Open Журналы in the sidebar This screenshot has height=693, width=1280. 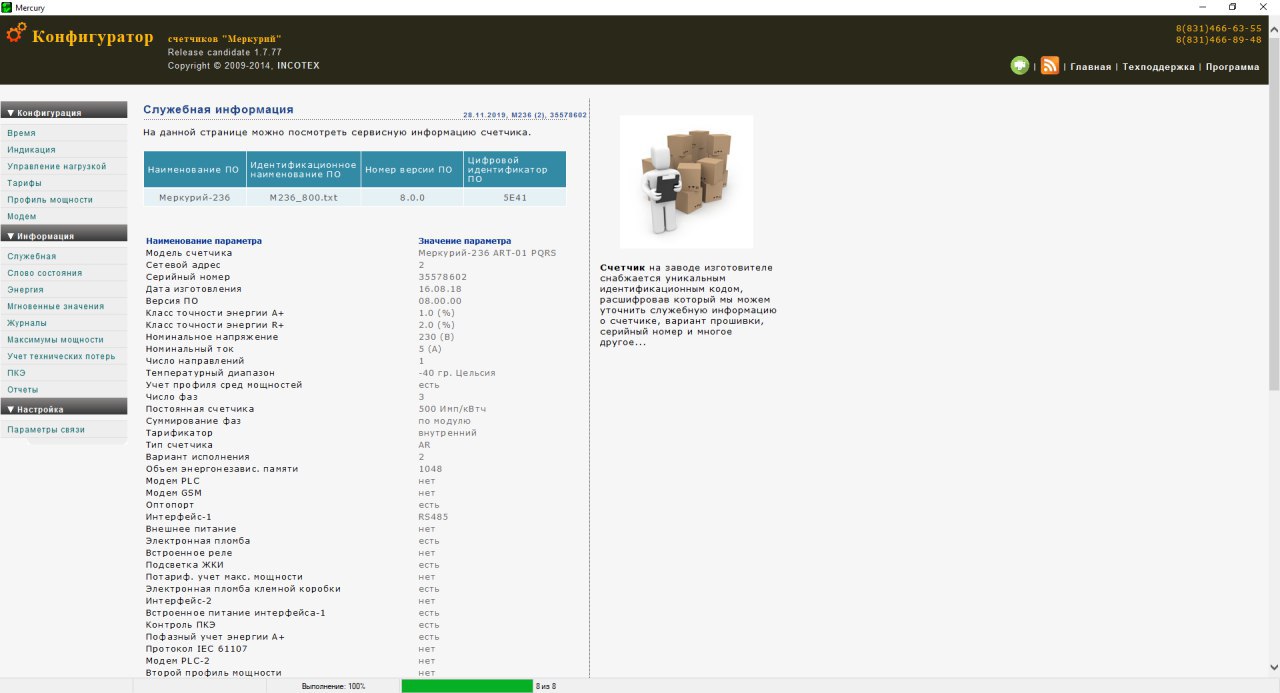(27, 323)
